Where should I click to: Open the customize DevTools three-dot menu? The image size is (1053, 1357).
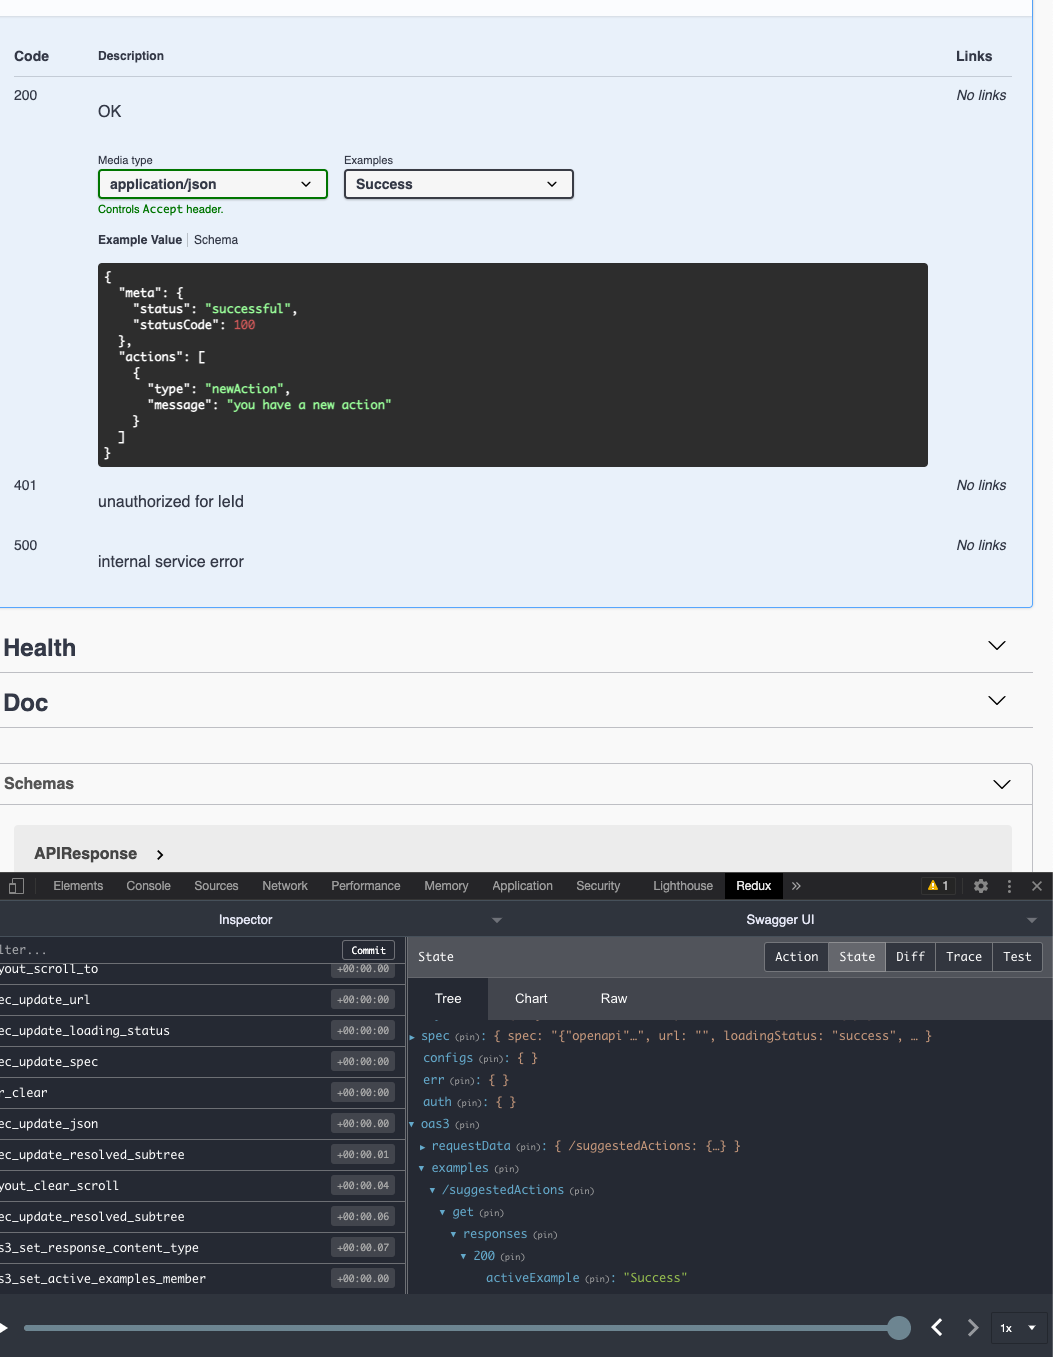click(1009, 886)
